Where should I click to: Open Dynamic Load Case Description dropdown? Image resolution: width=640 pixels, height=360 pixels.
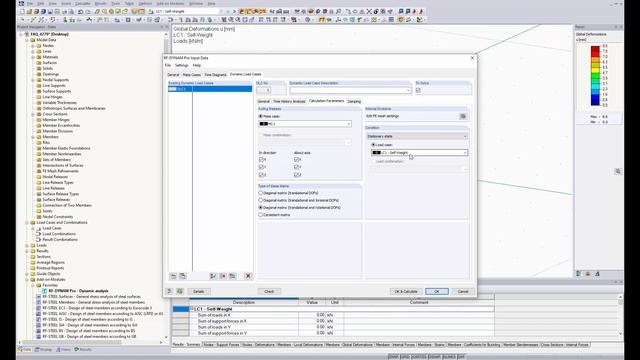(350, 90)
